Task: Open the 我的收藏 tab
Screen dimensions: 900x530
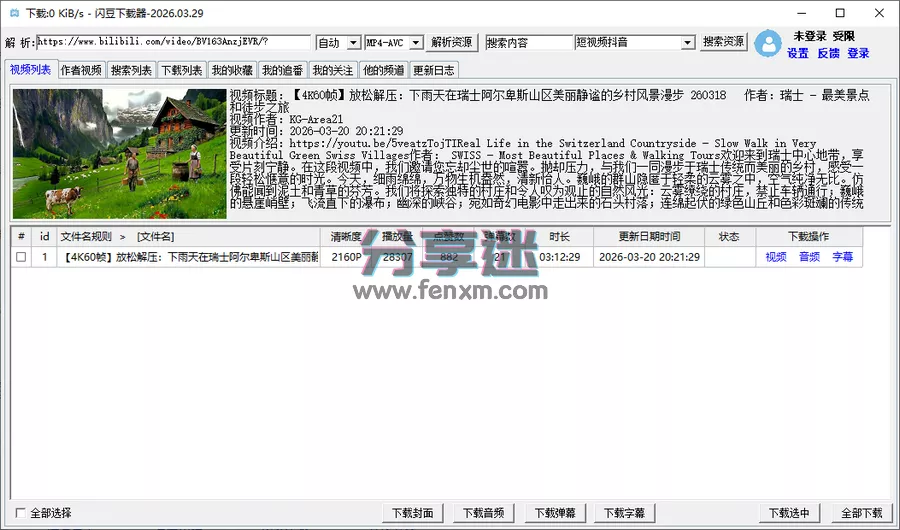Action: pyautogui.click(x=232, y=71)
